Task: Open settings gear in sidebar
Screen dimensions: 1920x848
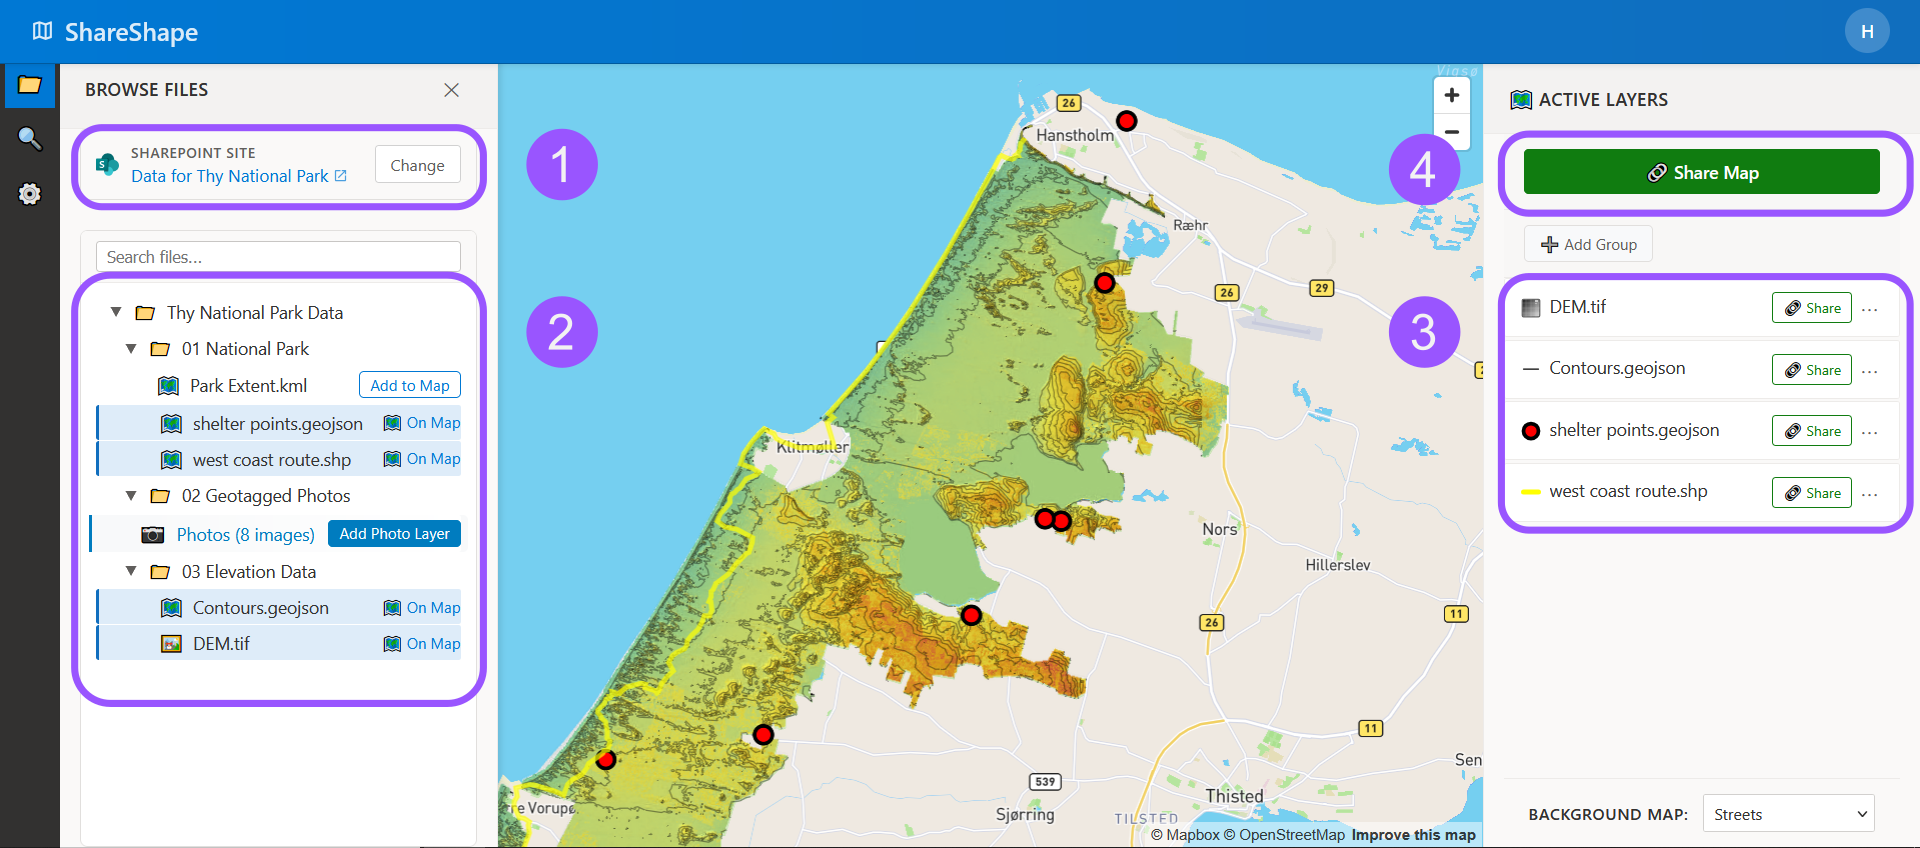Action: click(x=30, y=194)
